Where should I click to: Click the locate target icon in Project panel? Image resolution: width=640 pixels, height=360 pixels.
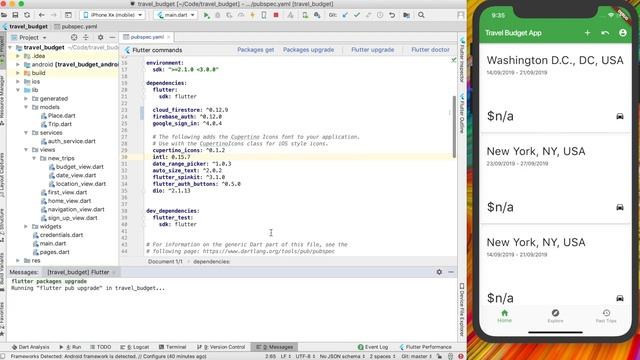coord(74,37)
